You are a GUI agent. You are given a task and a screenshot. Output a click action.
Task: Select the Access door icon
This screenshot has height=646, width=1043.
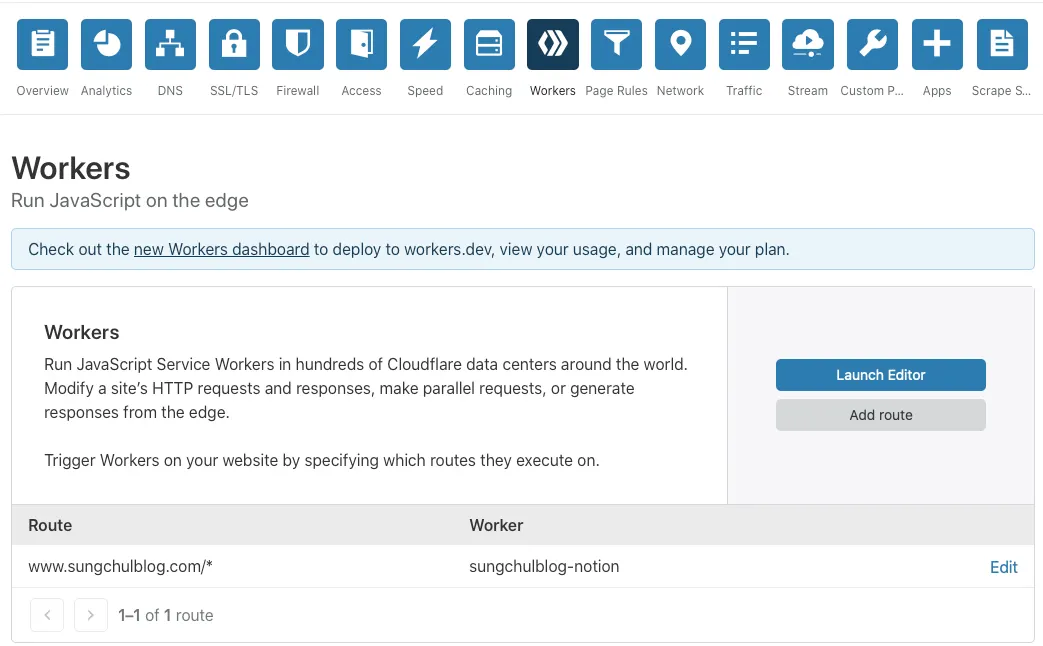coord(361,45)
